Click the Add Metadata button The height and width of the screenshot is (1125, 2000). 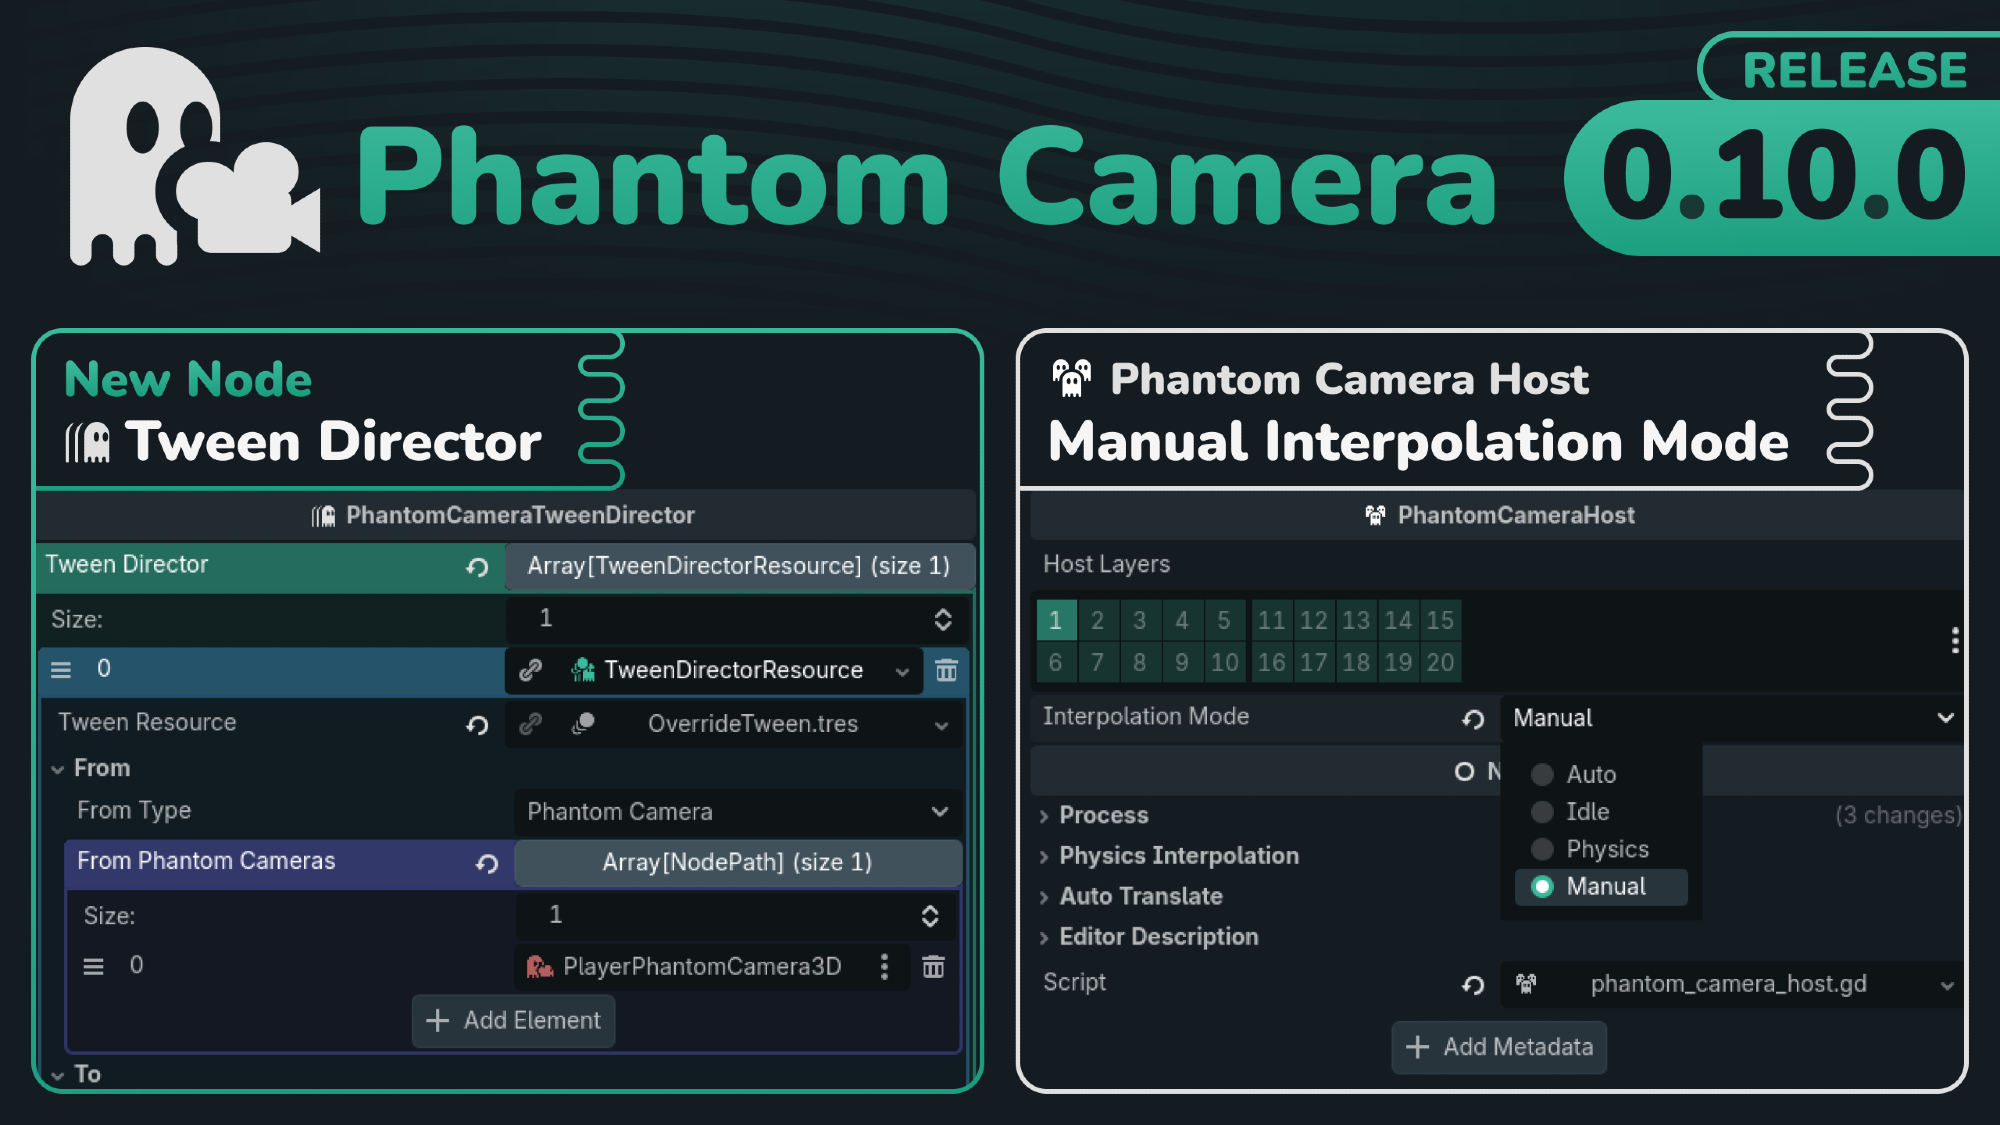coord(1498,1047)
